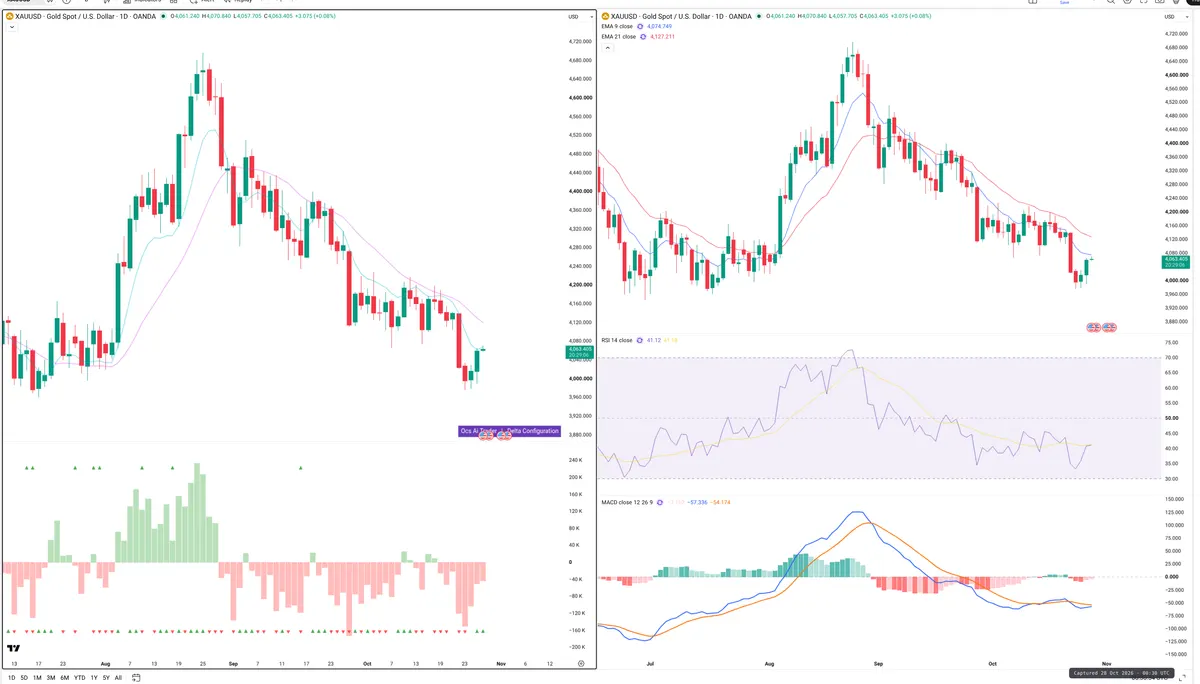Click the XAUUSD title in right chart
The height and width of the screenshot is (684, 1200).
click(x=683, y=16)
